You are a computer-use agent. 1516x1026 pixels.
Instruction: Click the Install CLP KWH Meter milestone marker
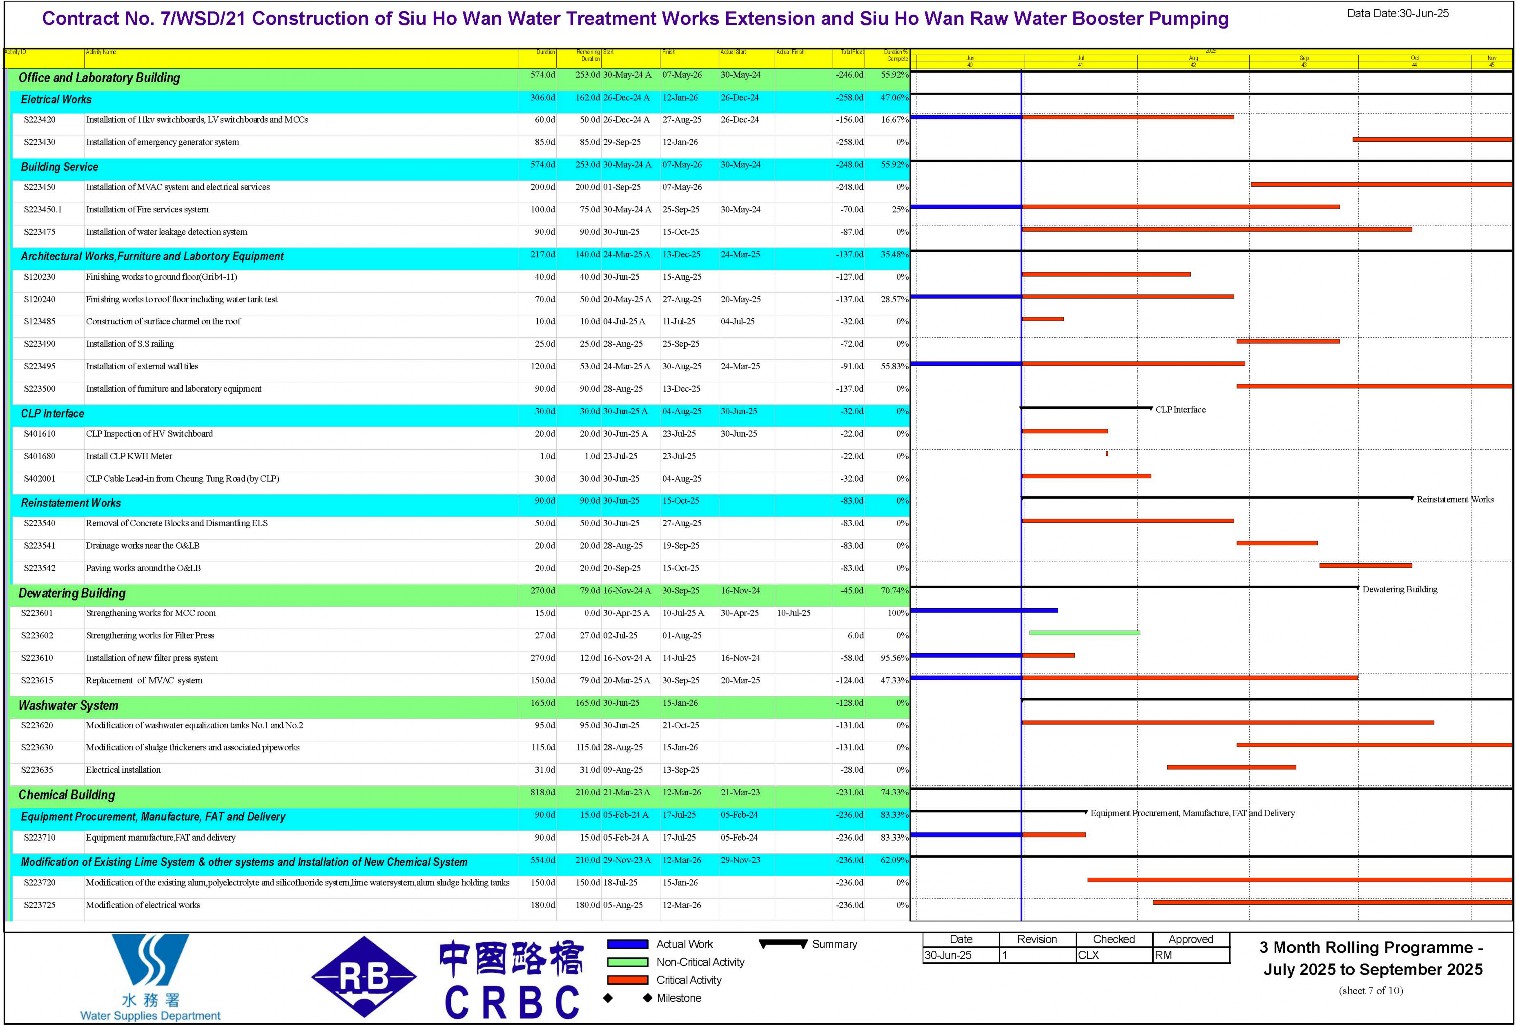(1107, 454)
